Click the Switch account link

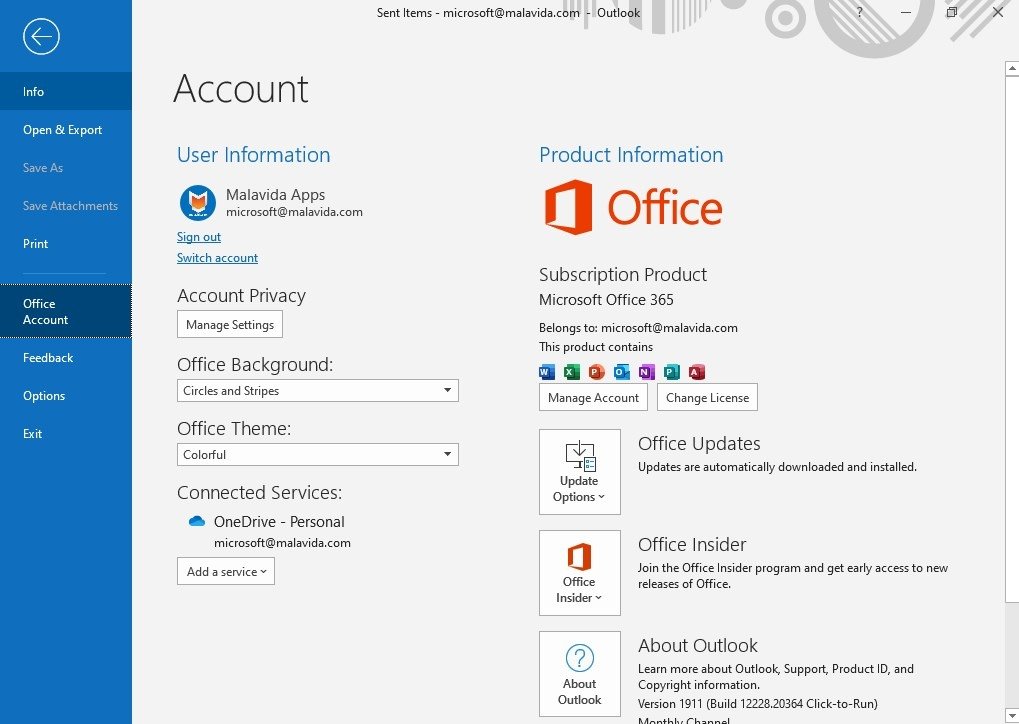(217, 258)
